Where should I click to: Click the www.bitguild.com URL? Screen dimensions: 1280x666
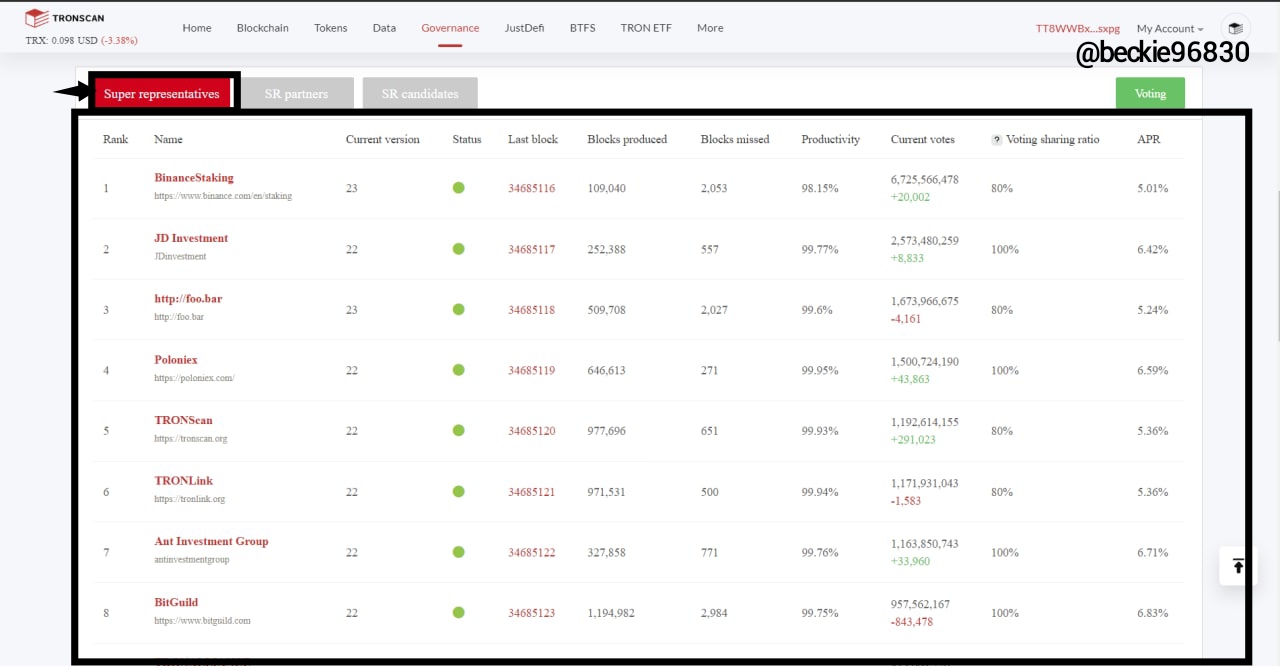(202, 620)
